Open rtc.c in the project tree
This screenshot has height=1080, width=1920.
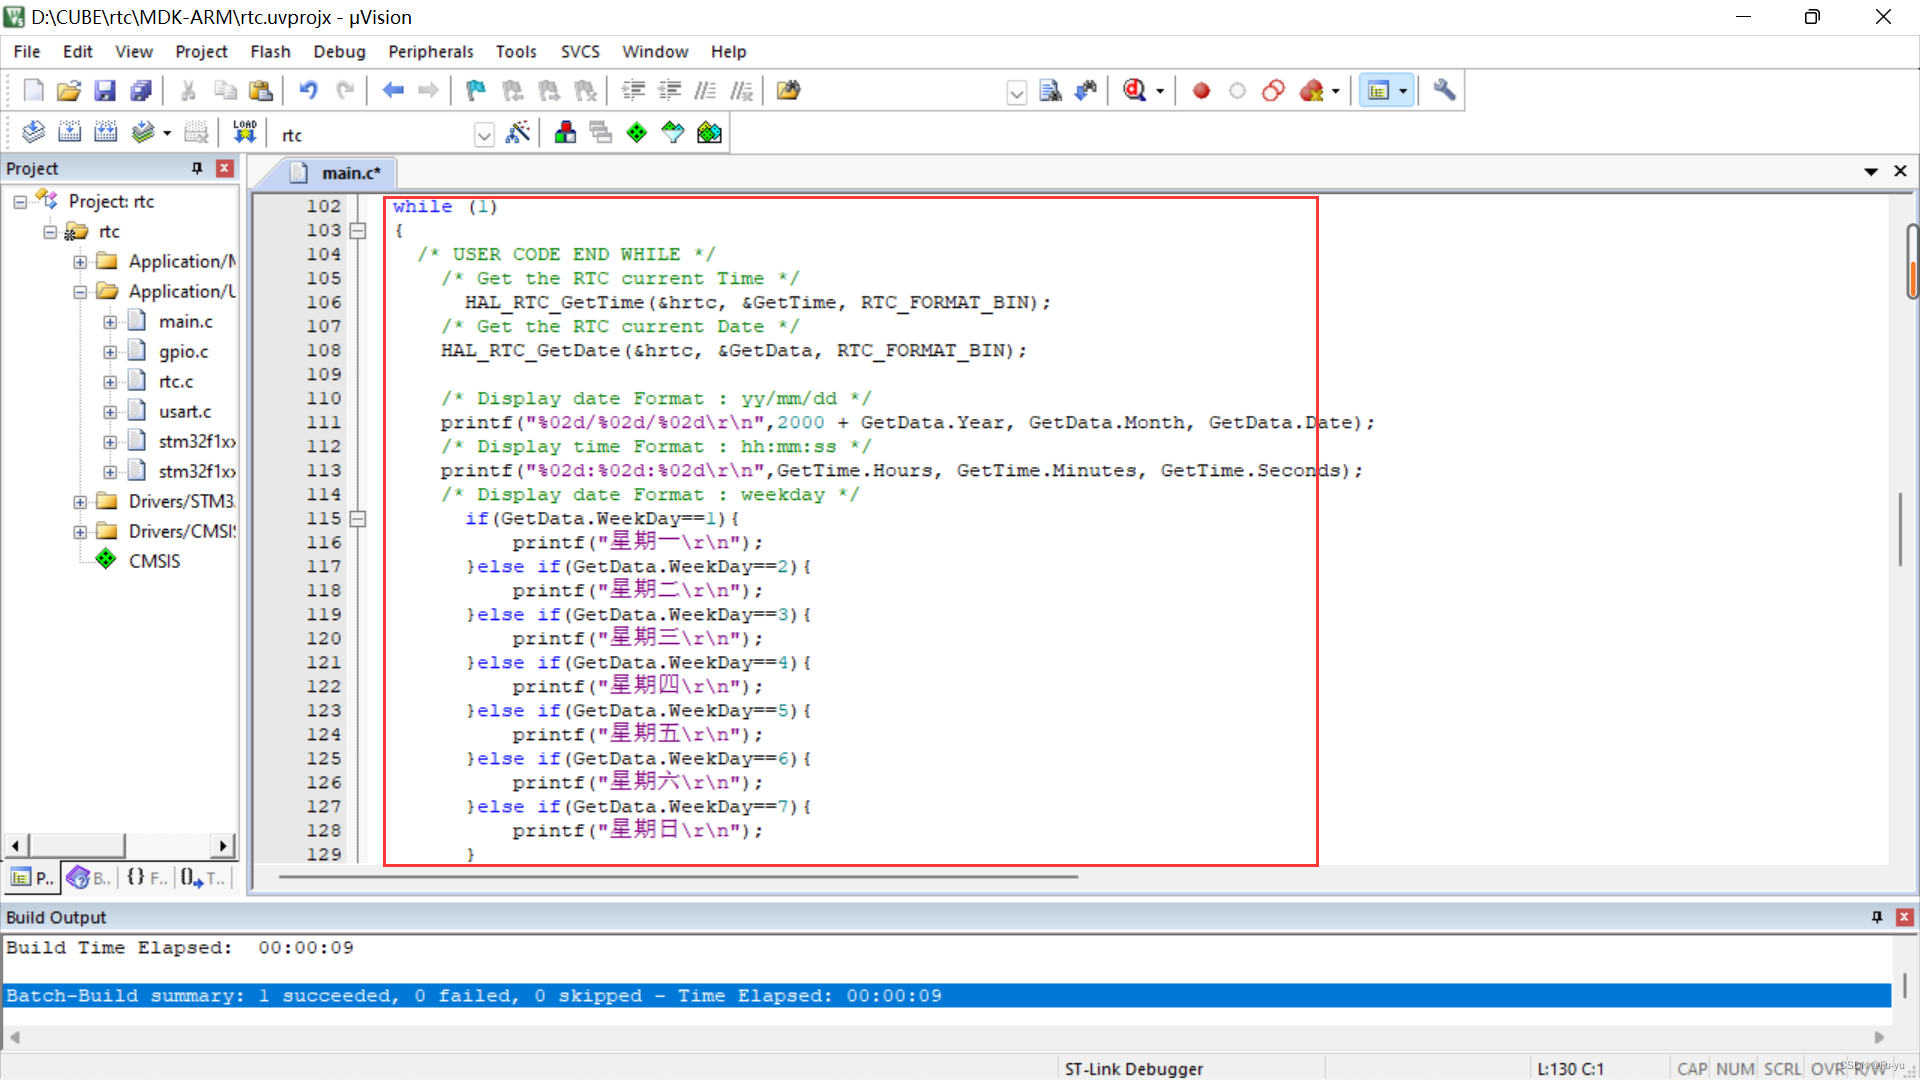click(176, 382)
